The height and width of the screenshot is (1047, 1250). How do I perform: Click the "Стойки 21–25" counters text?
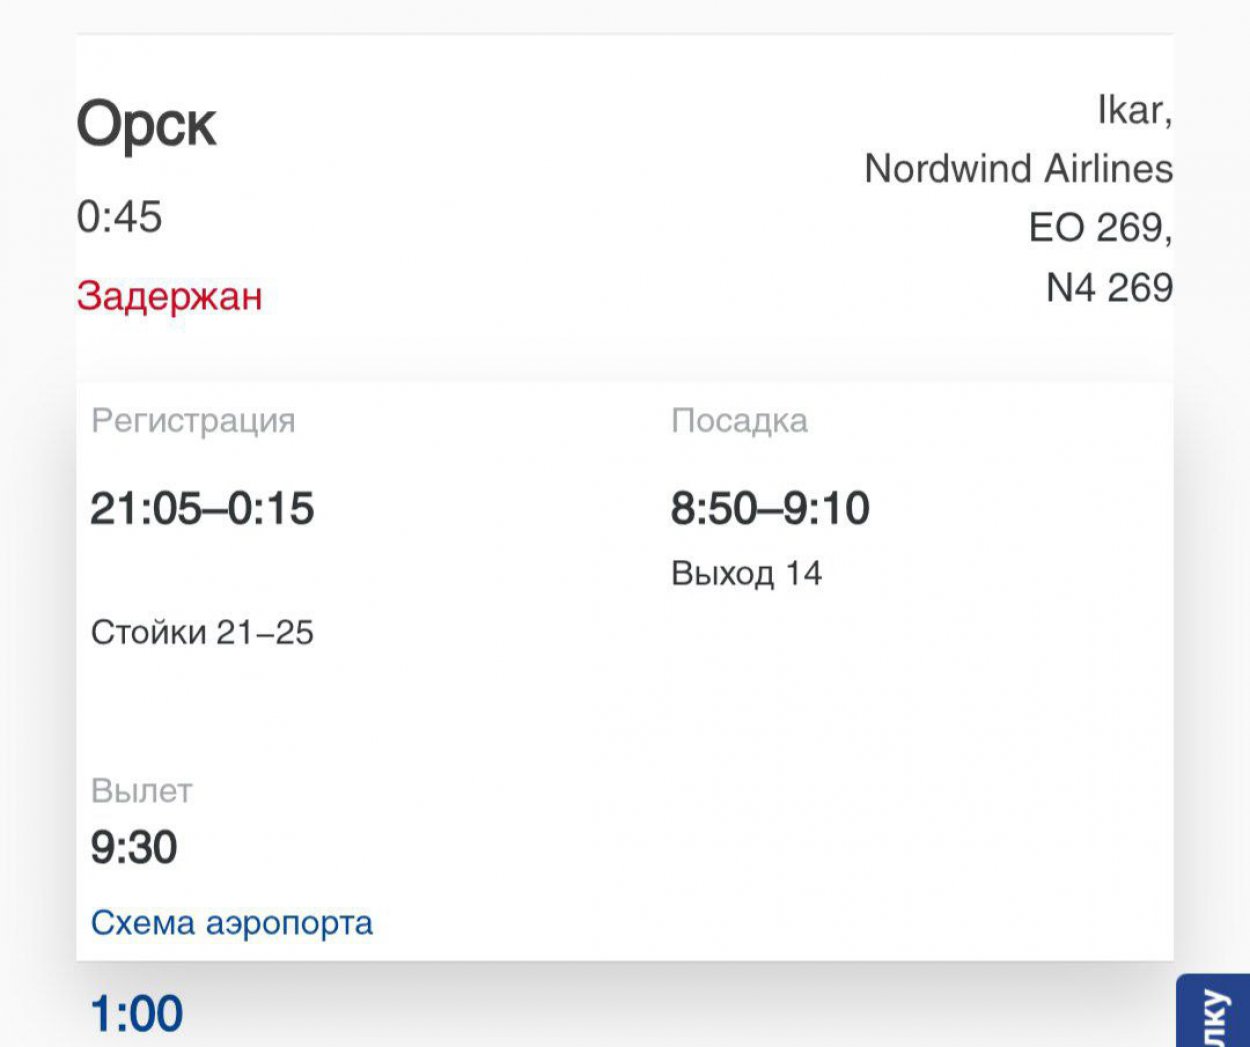pyautogui.click(x=202, y=632)
